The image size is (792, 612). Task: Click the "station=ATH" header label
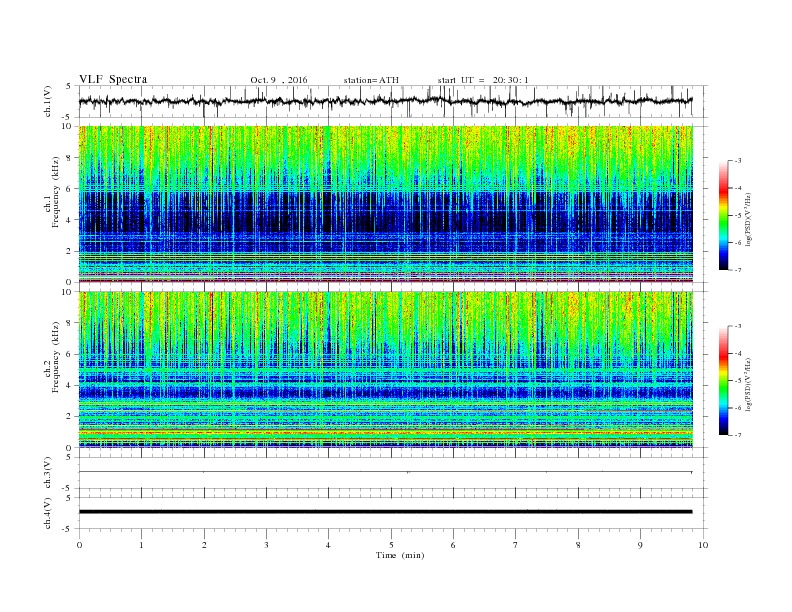coord(371,80)
